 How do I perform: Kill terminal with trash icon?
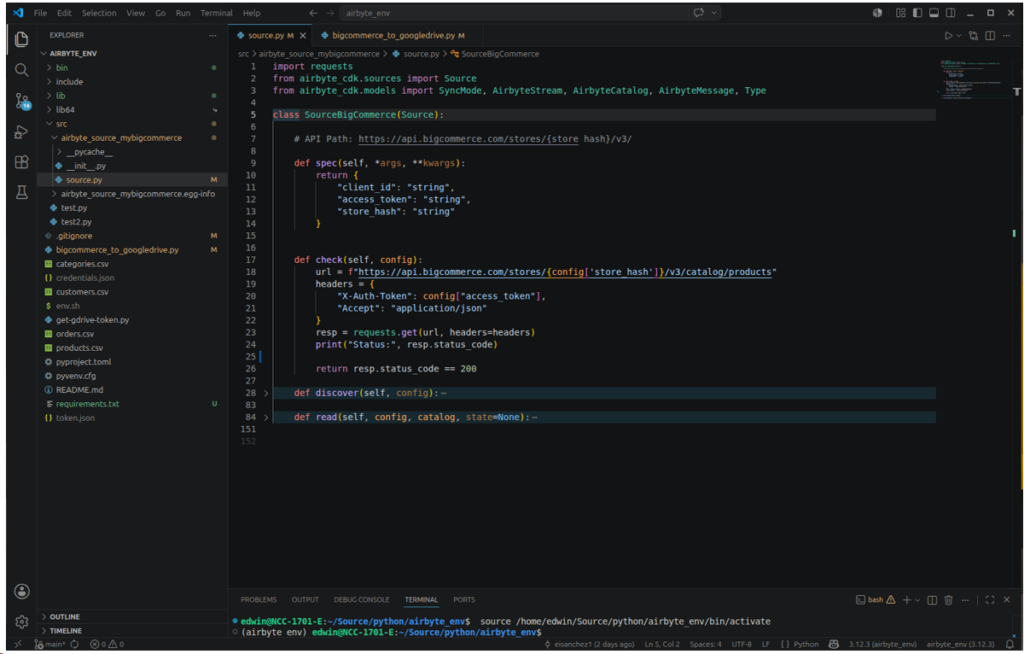click(948, 600)
